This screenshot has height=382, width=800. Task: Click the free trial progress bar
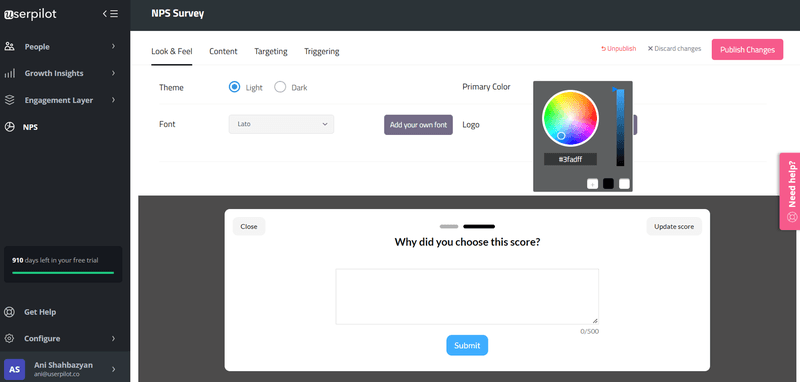pos(63,273)
